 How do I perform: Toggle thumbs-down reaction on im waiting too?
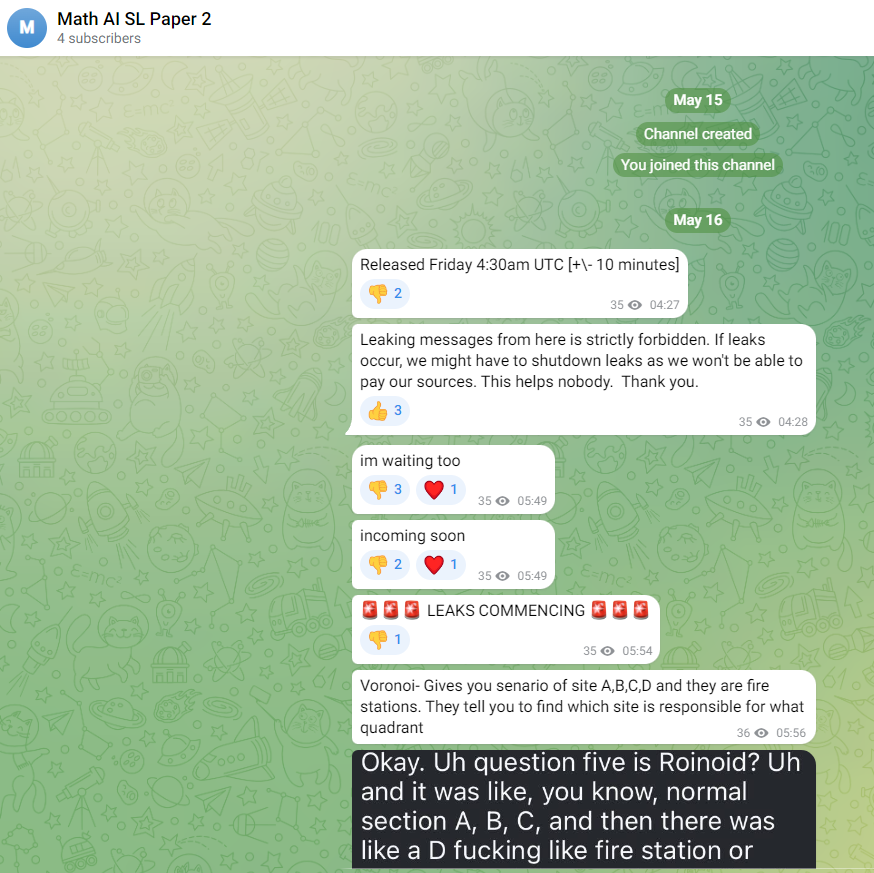point(385,489)
